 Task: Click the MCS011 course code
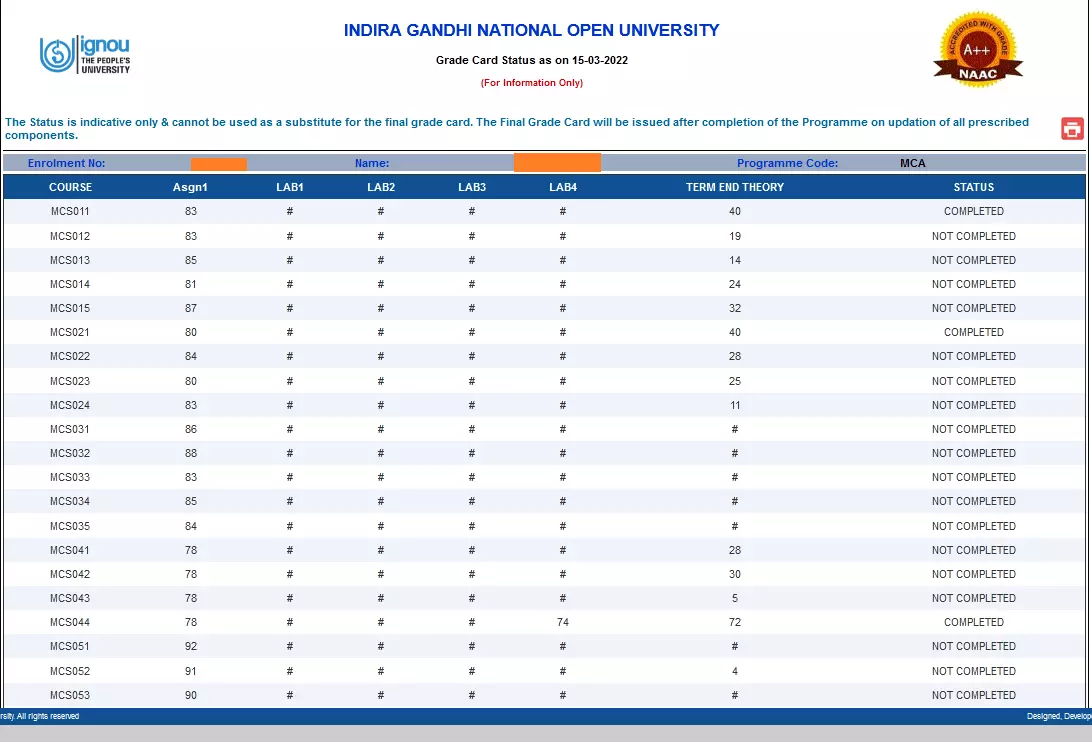[70, 211]
